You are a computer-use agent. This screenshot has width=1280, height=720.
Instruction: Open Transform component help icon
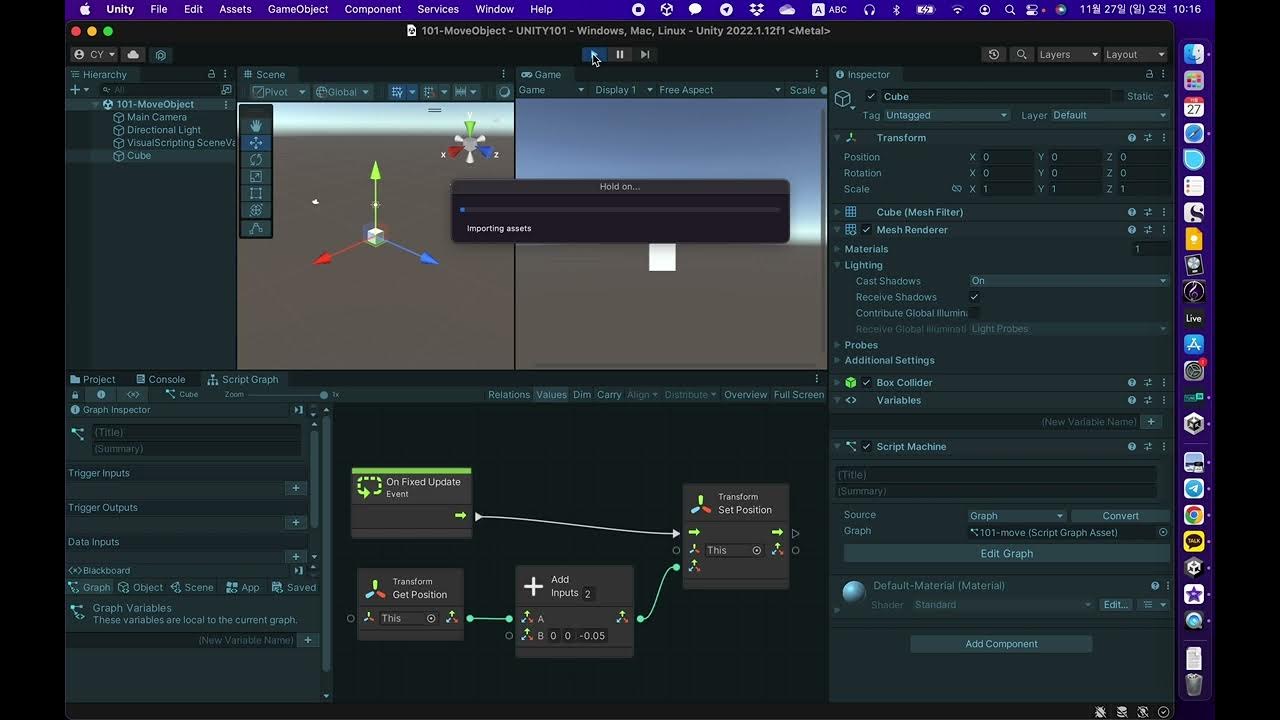point(1132,138)
